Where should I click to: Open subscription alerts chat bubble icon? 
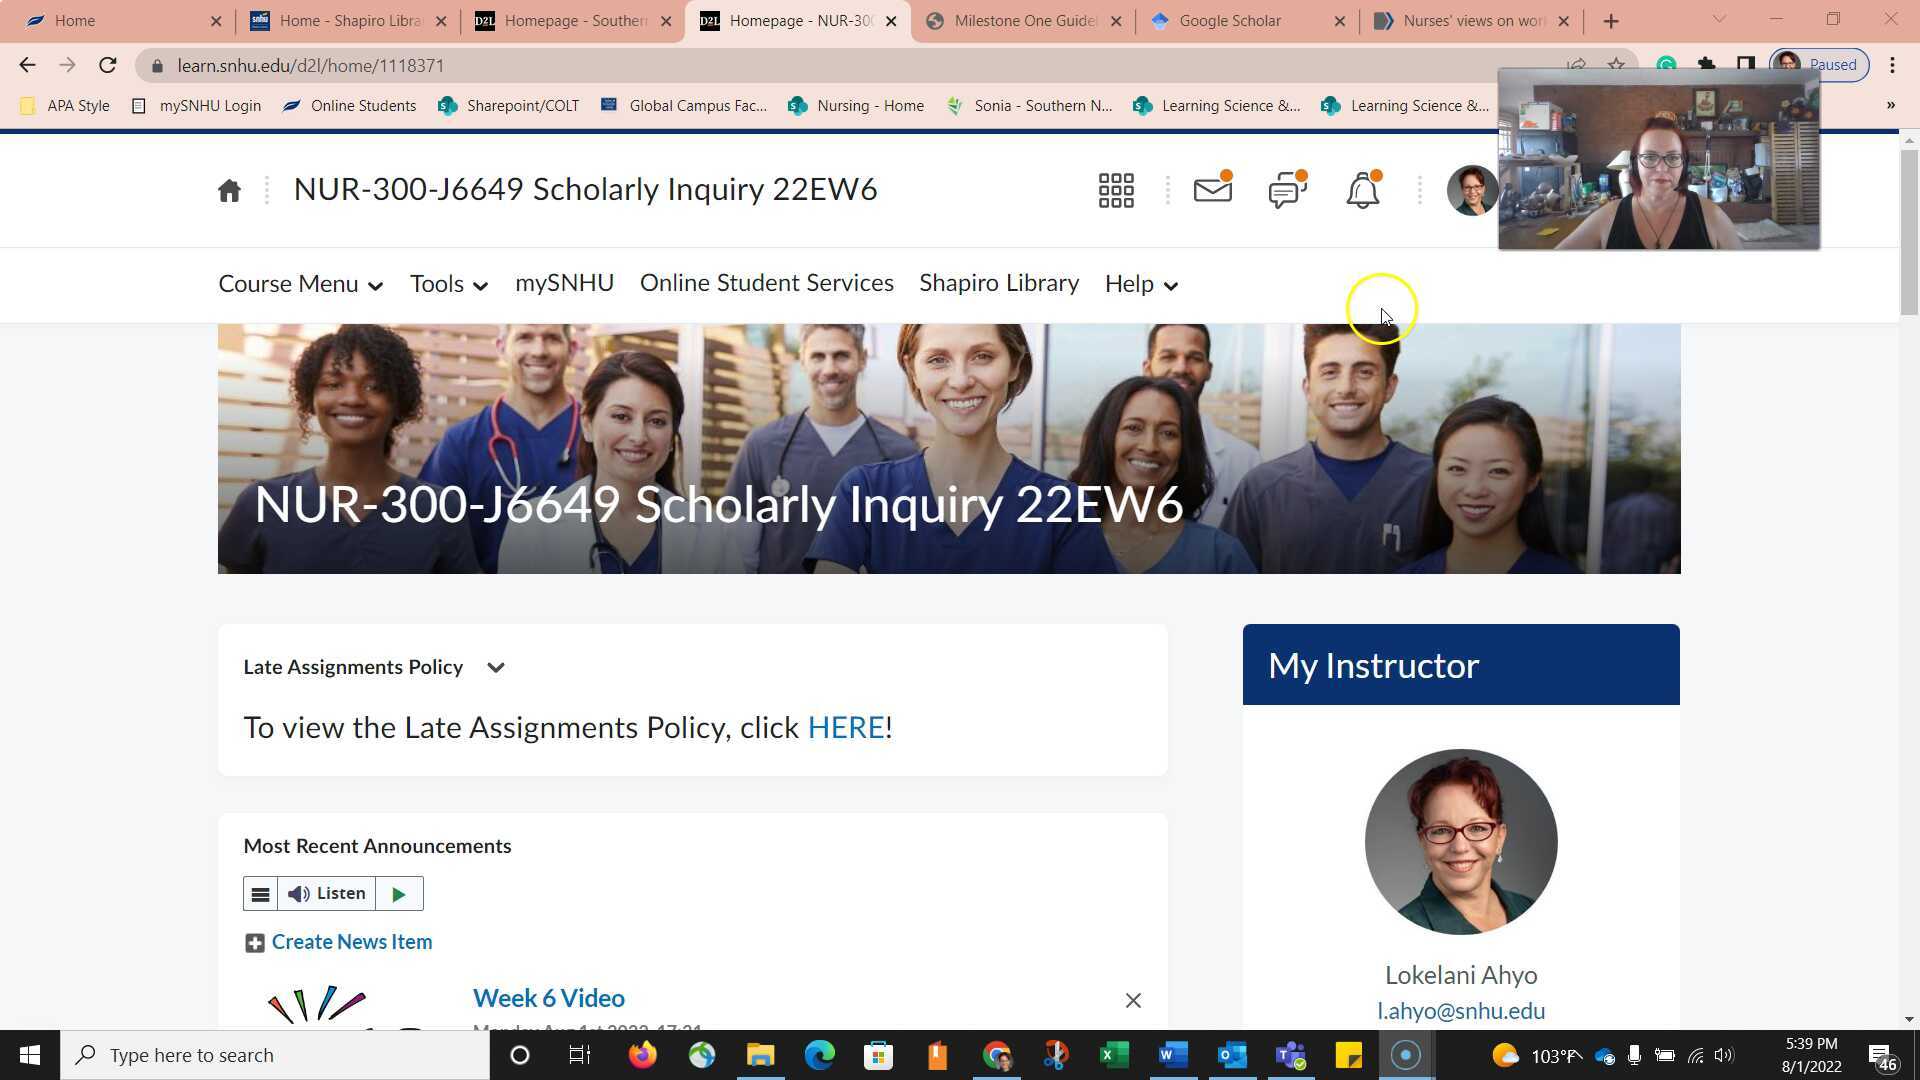pos(1287,189)
